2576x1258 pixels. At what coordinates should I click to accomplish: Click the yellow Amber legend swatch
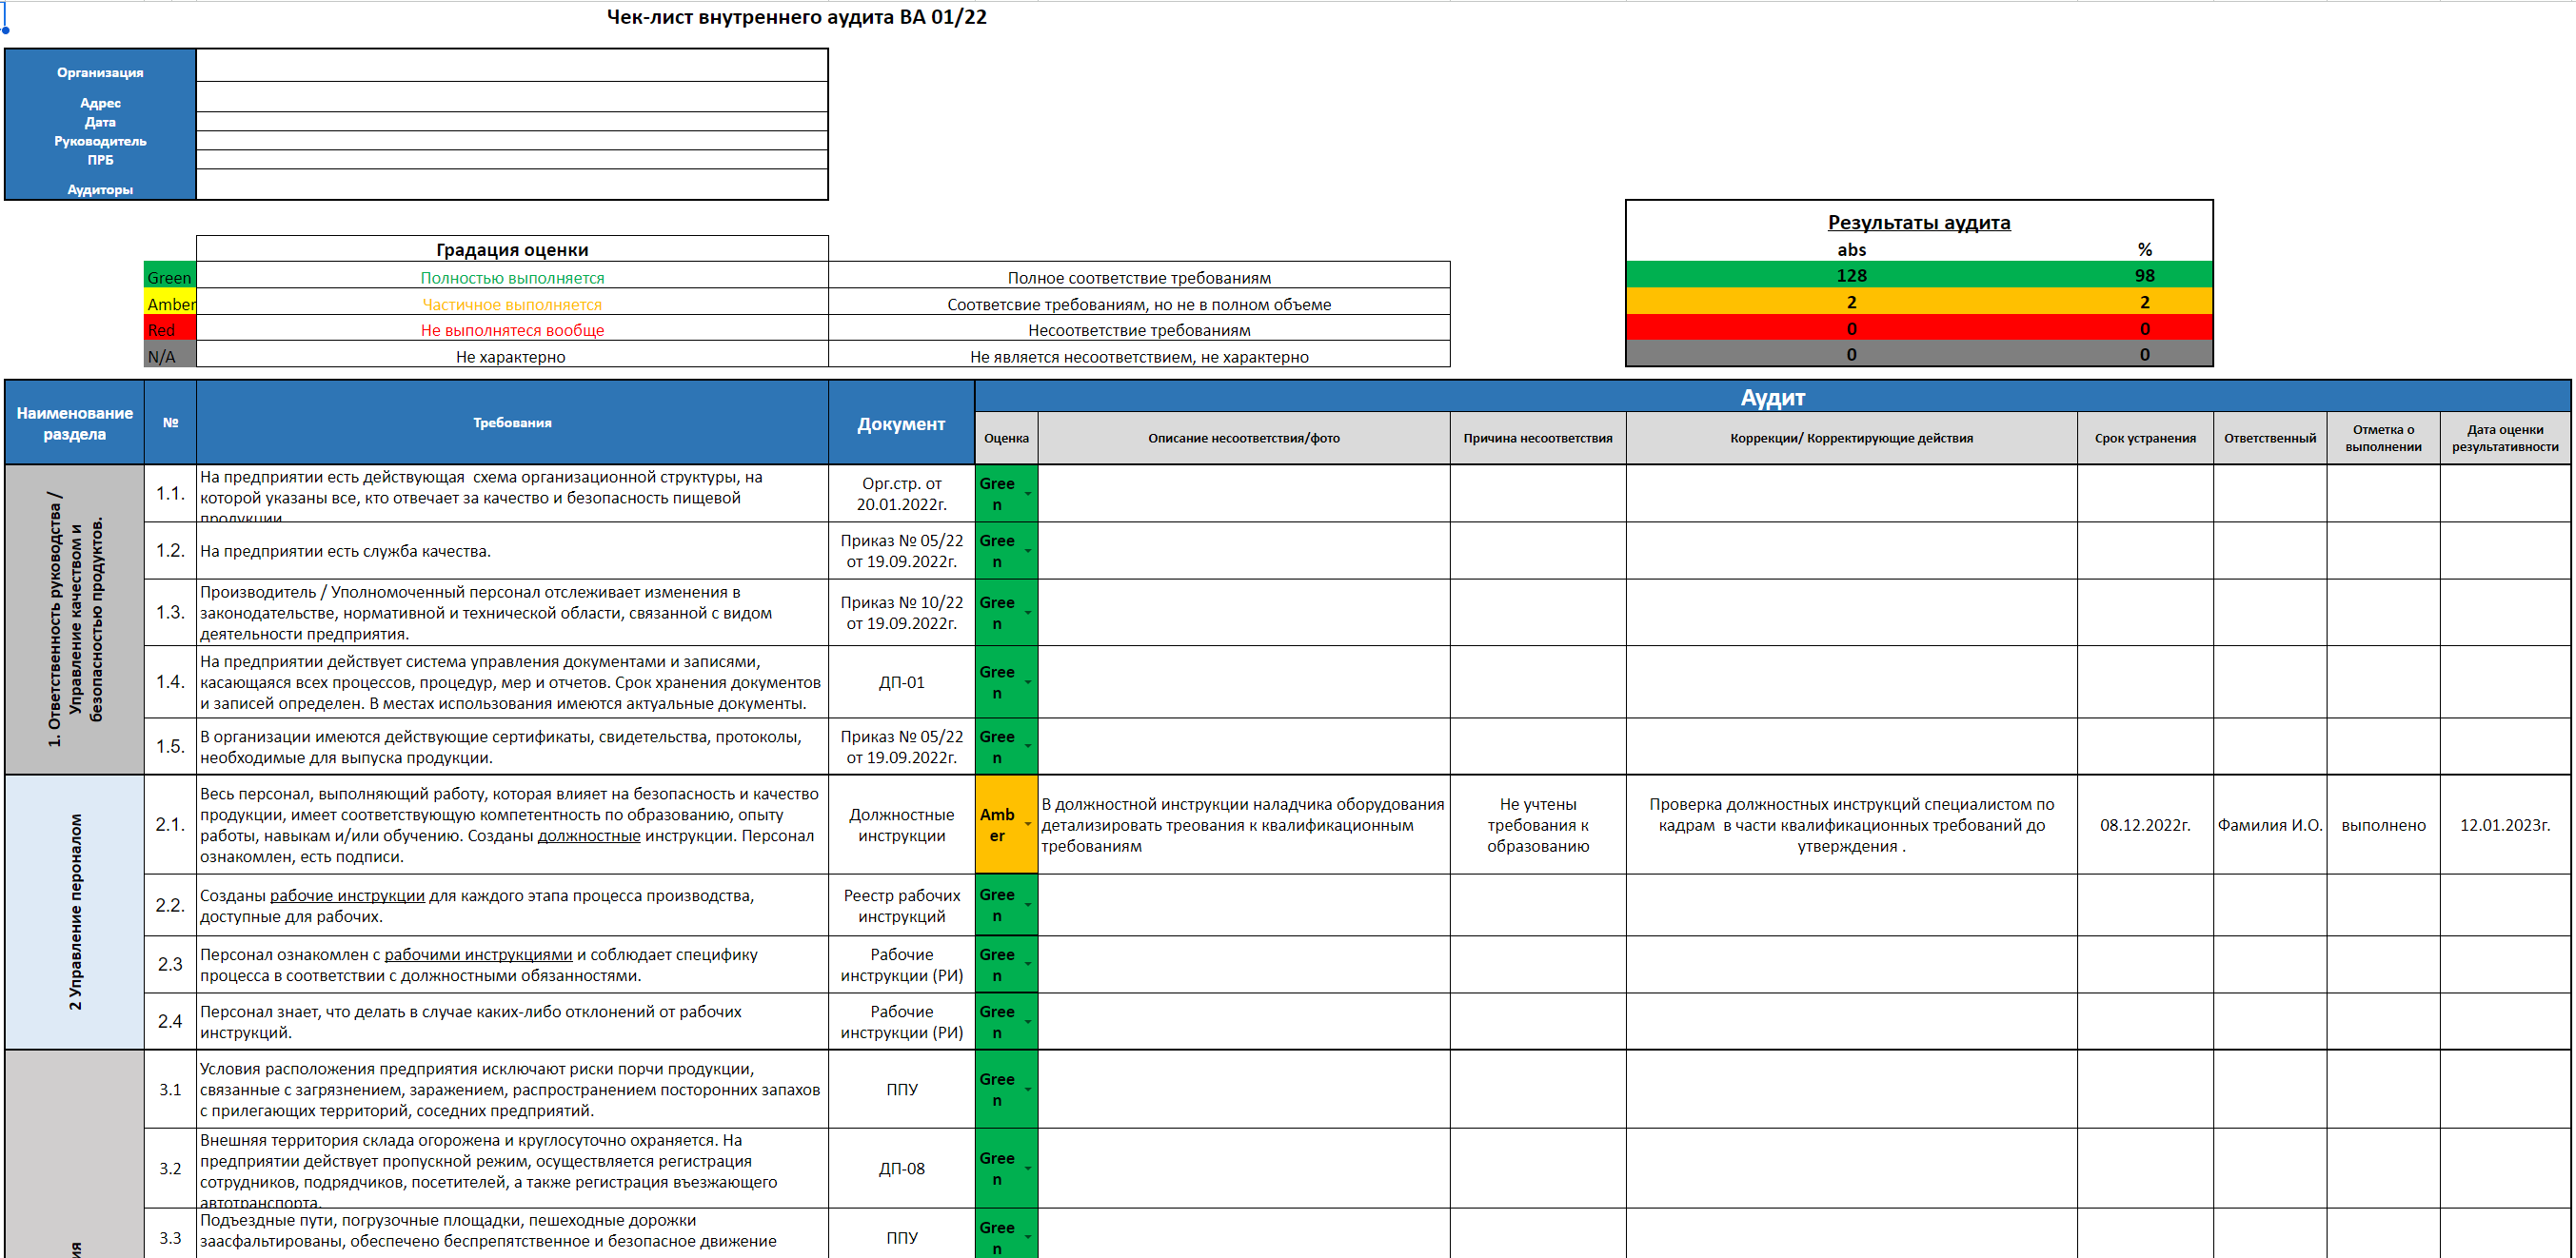point(169,304)
